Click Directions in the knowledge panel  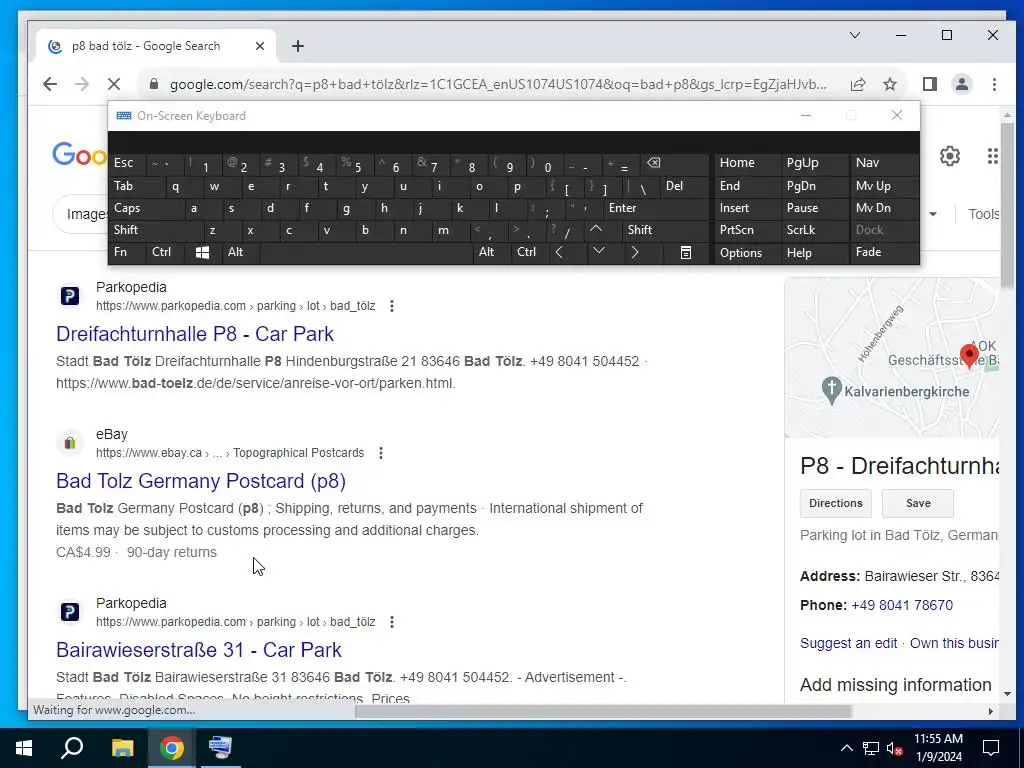point(835,503)
